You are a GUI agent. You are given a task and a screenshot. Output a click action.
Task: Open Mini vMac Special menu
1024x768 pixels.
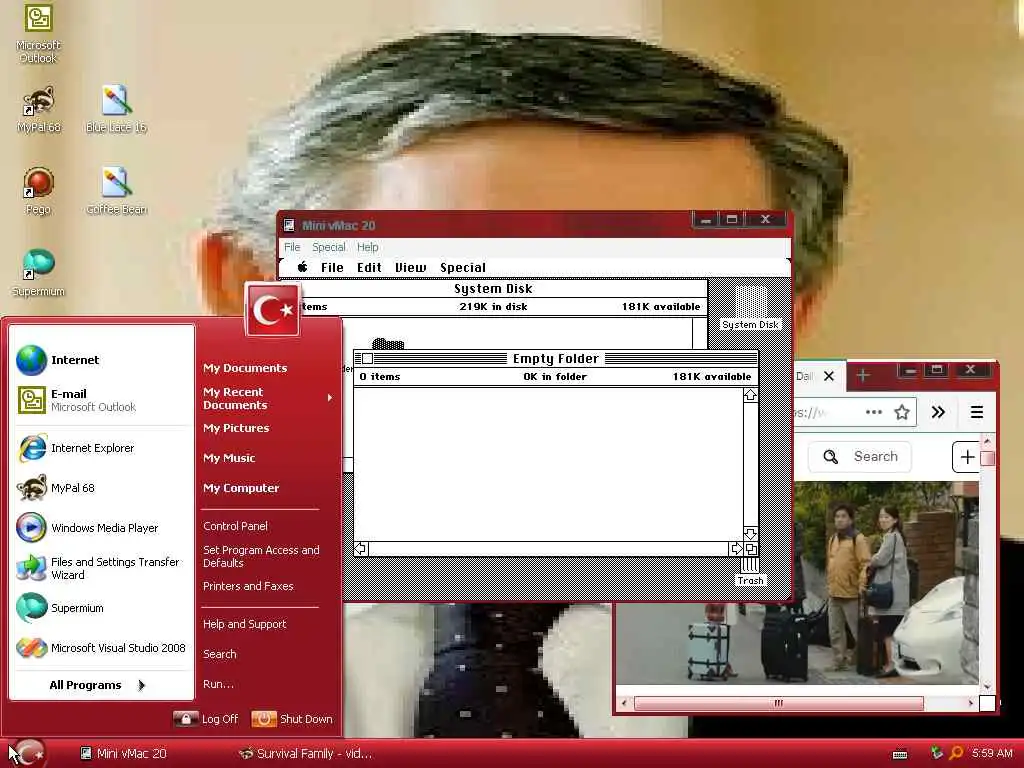(328, 247)
